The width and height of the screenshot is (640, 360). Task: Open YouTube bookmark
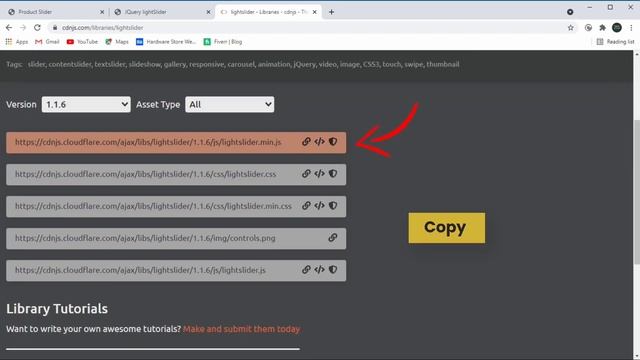pos(82,42)
